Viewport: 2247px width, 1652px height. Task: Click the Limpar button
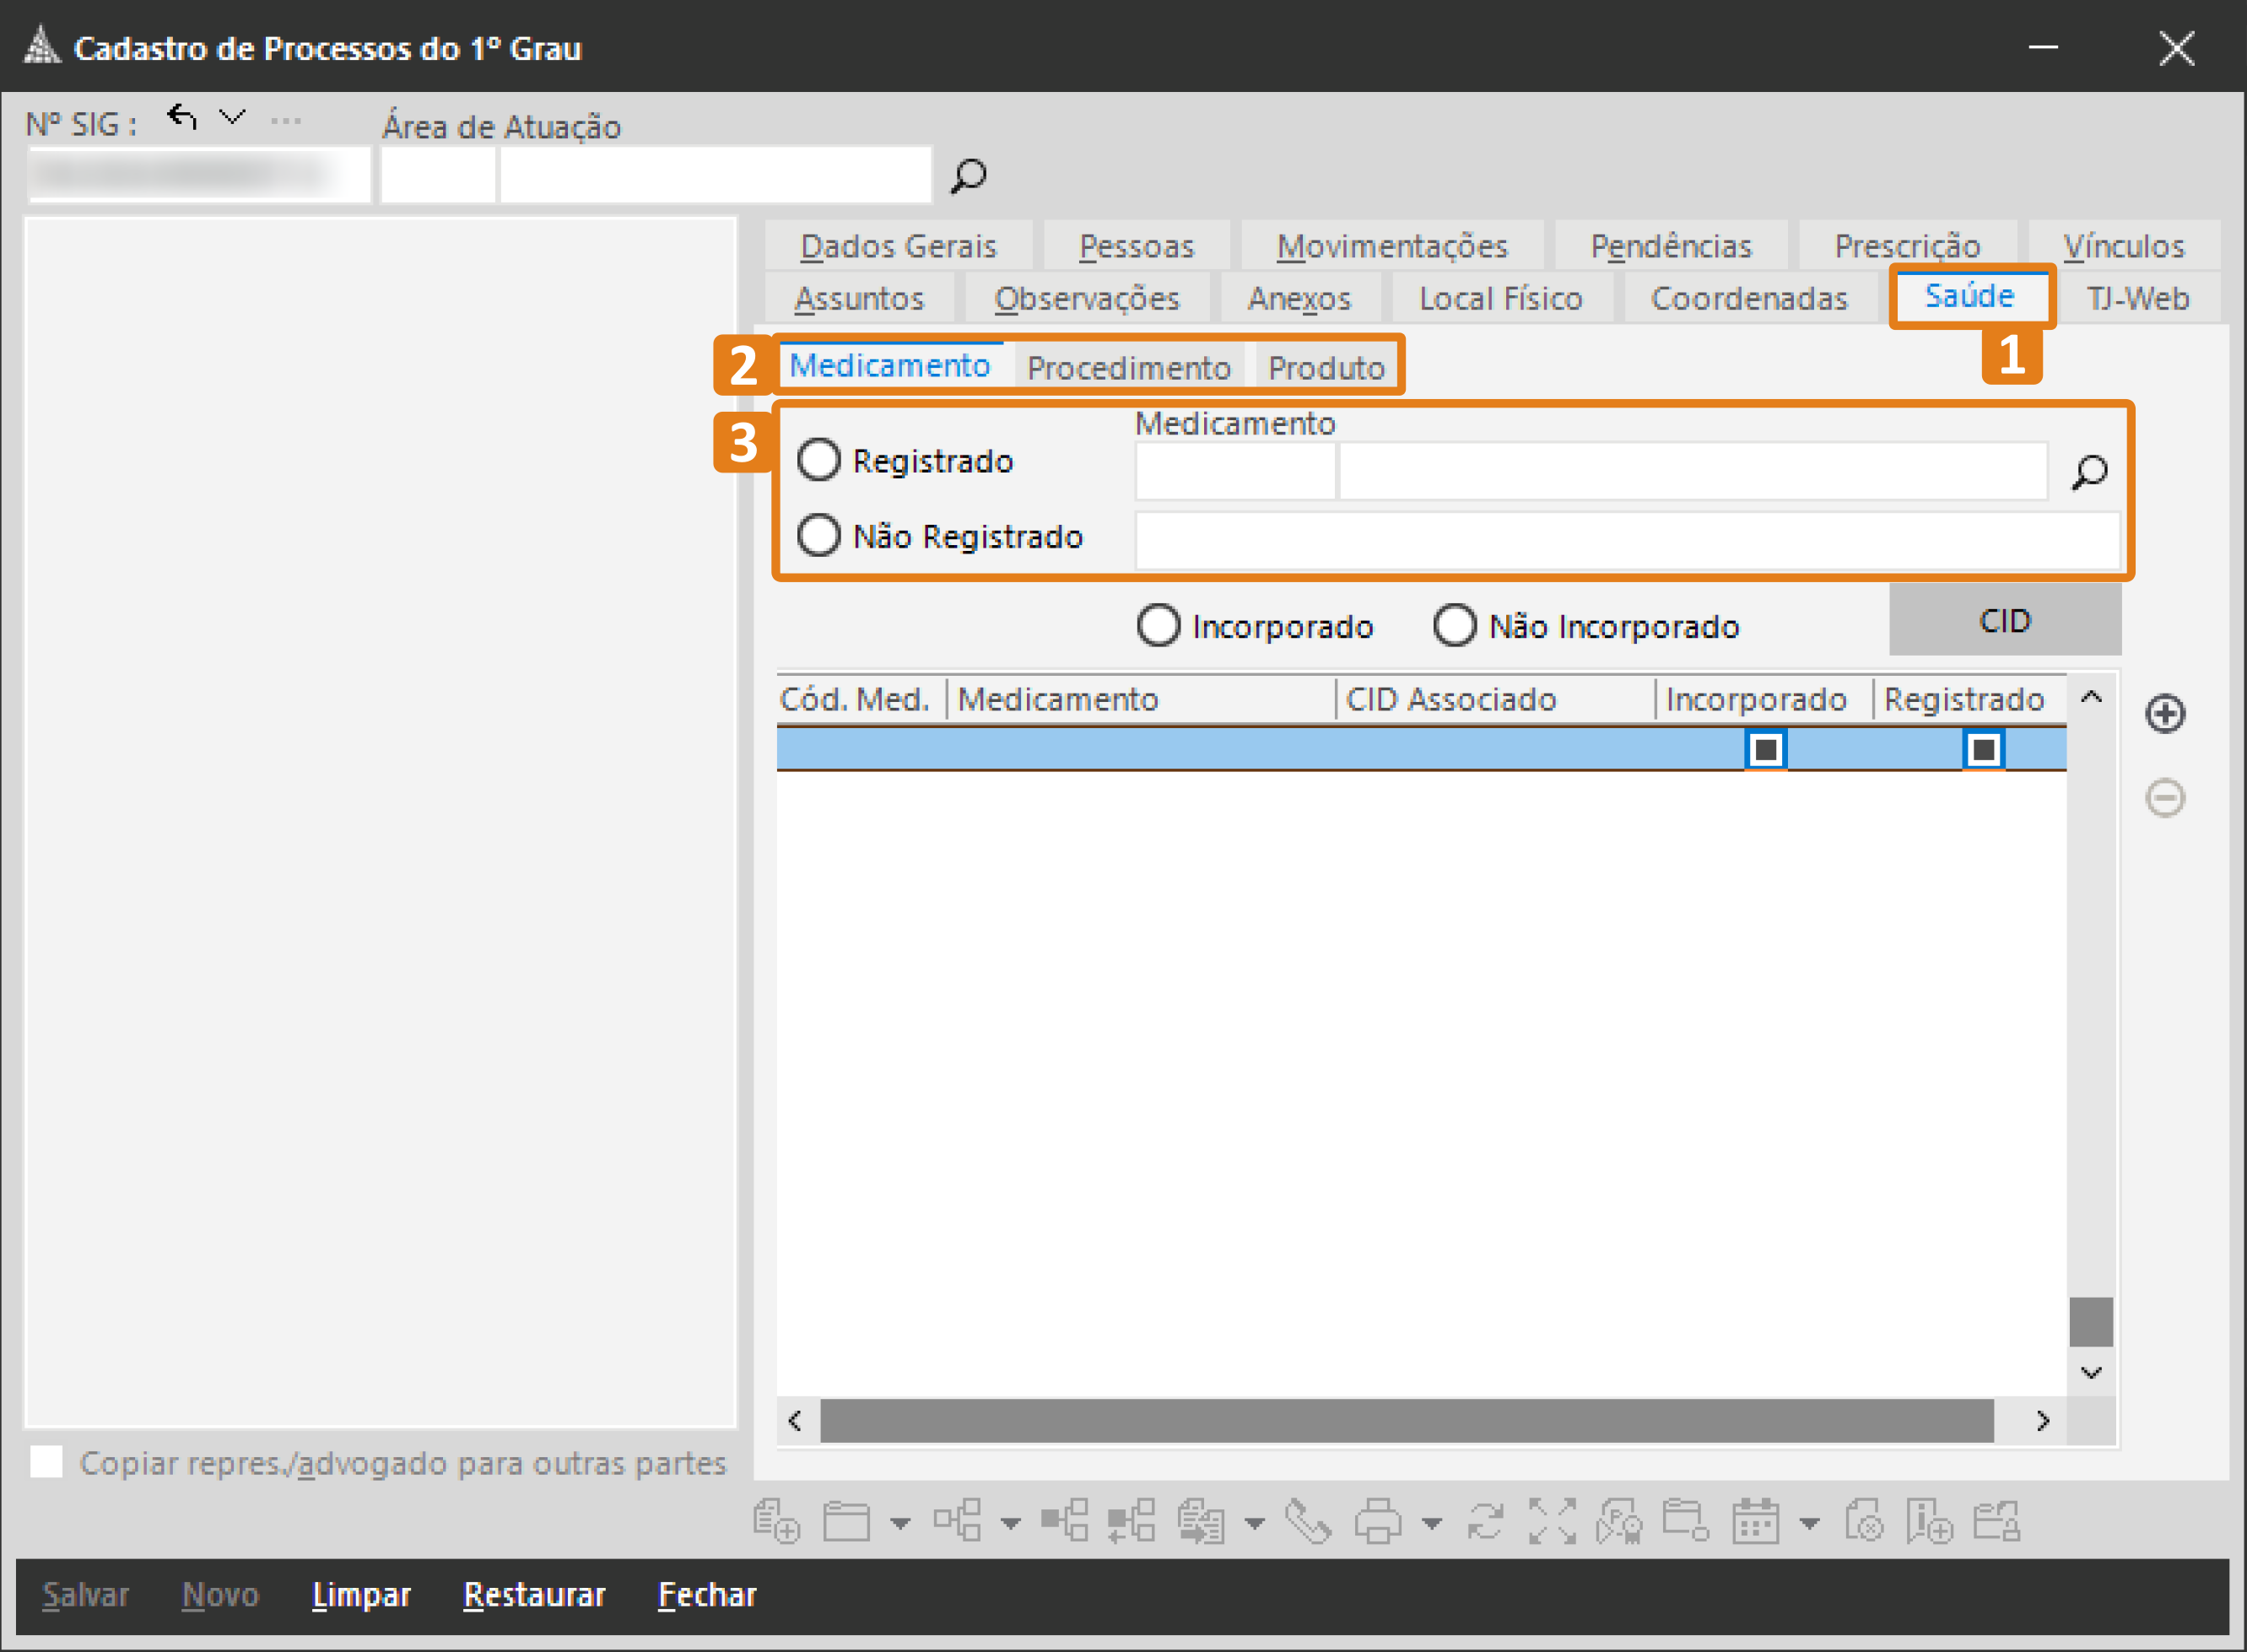coord(361,1594)
